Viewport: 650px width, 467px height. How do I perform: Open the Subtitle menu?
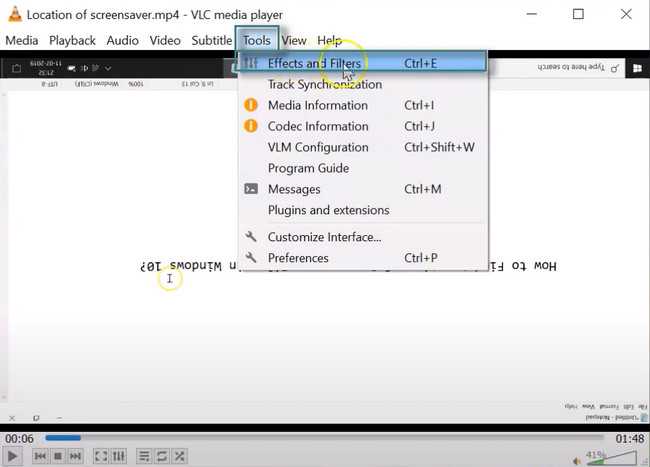tap(211, 41)
